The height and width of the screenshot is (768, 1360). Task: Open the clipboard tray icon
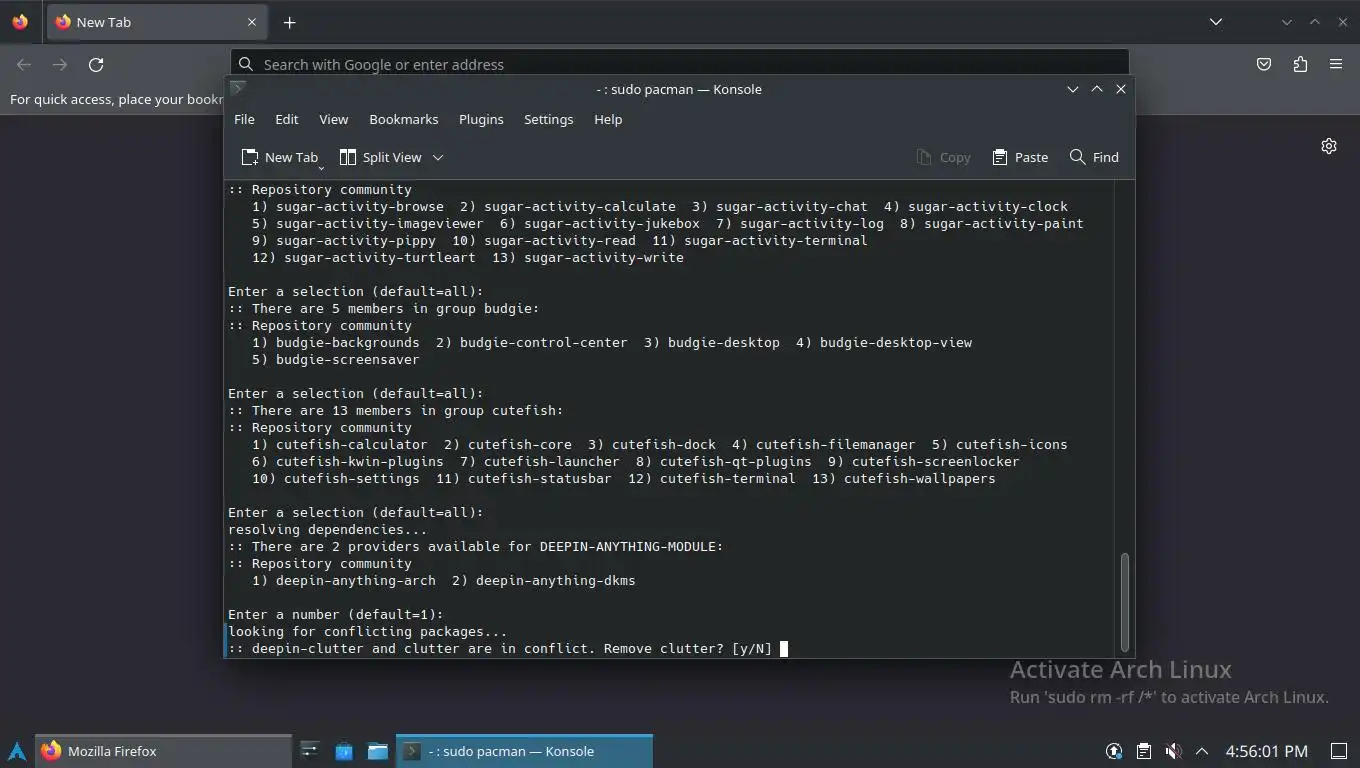click(1144, 751)
